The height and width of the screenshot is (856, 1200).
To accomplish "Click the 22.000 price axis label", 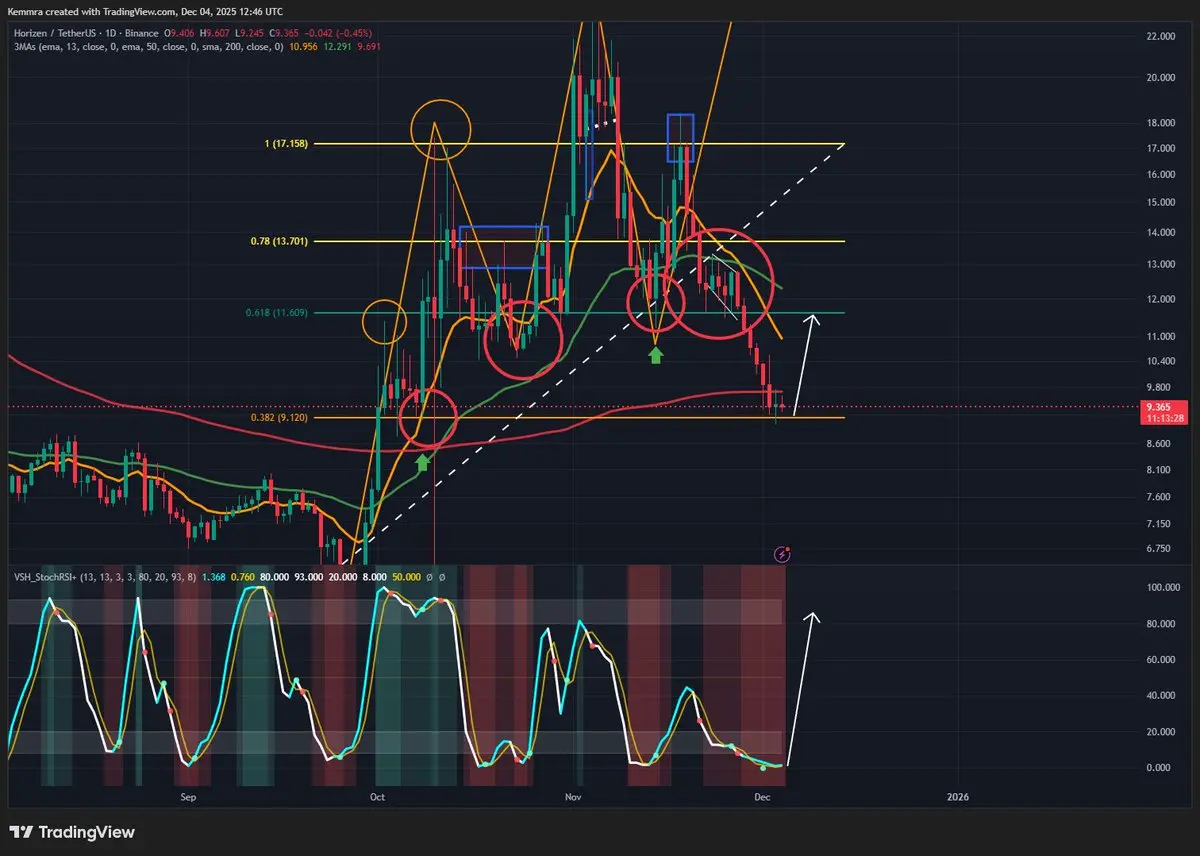I will 1161,37.
